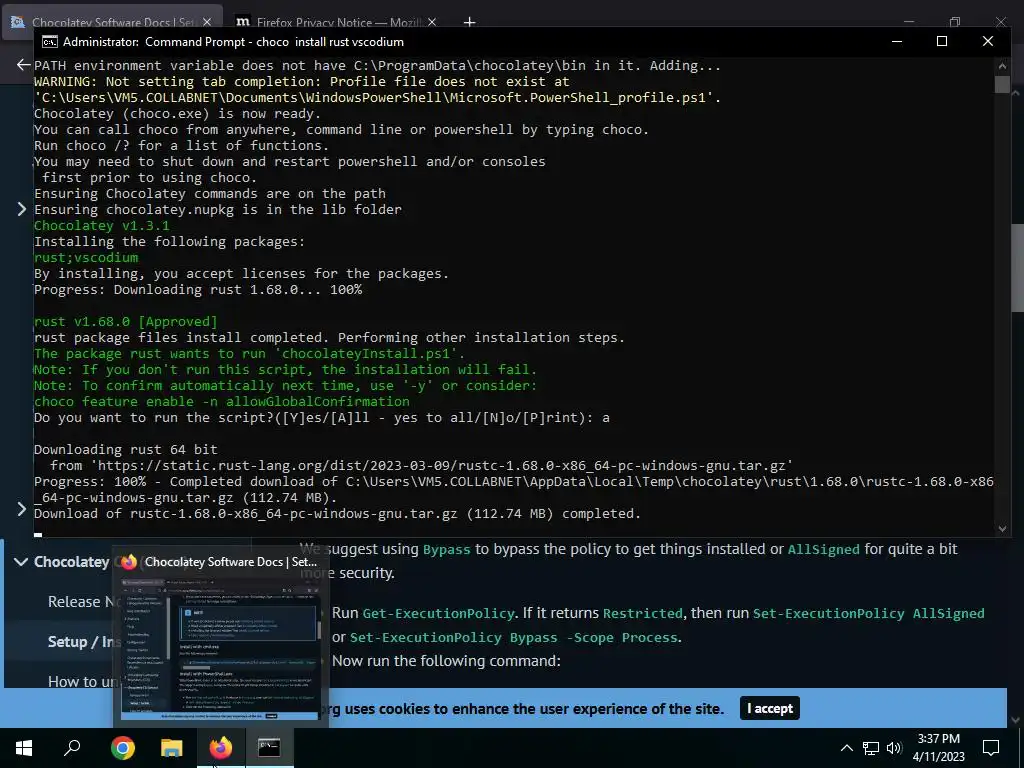Expand upper sidebar chevron in Firefox
This screenshot has width=1024, height=768.
21,209
